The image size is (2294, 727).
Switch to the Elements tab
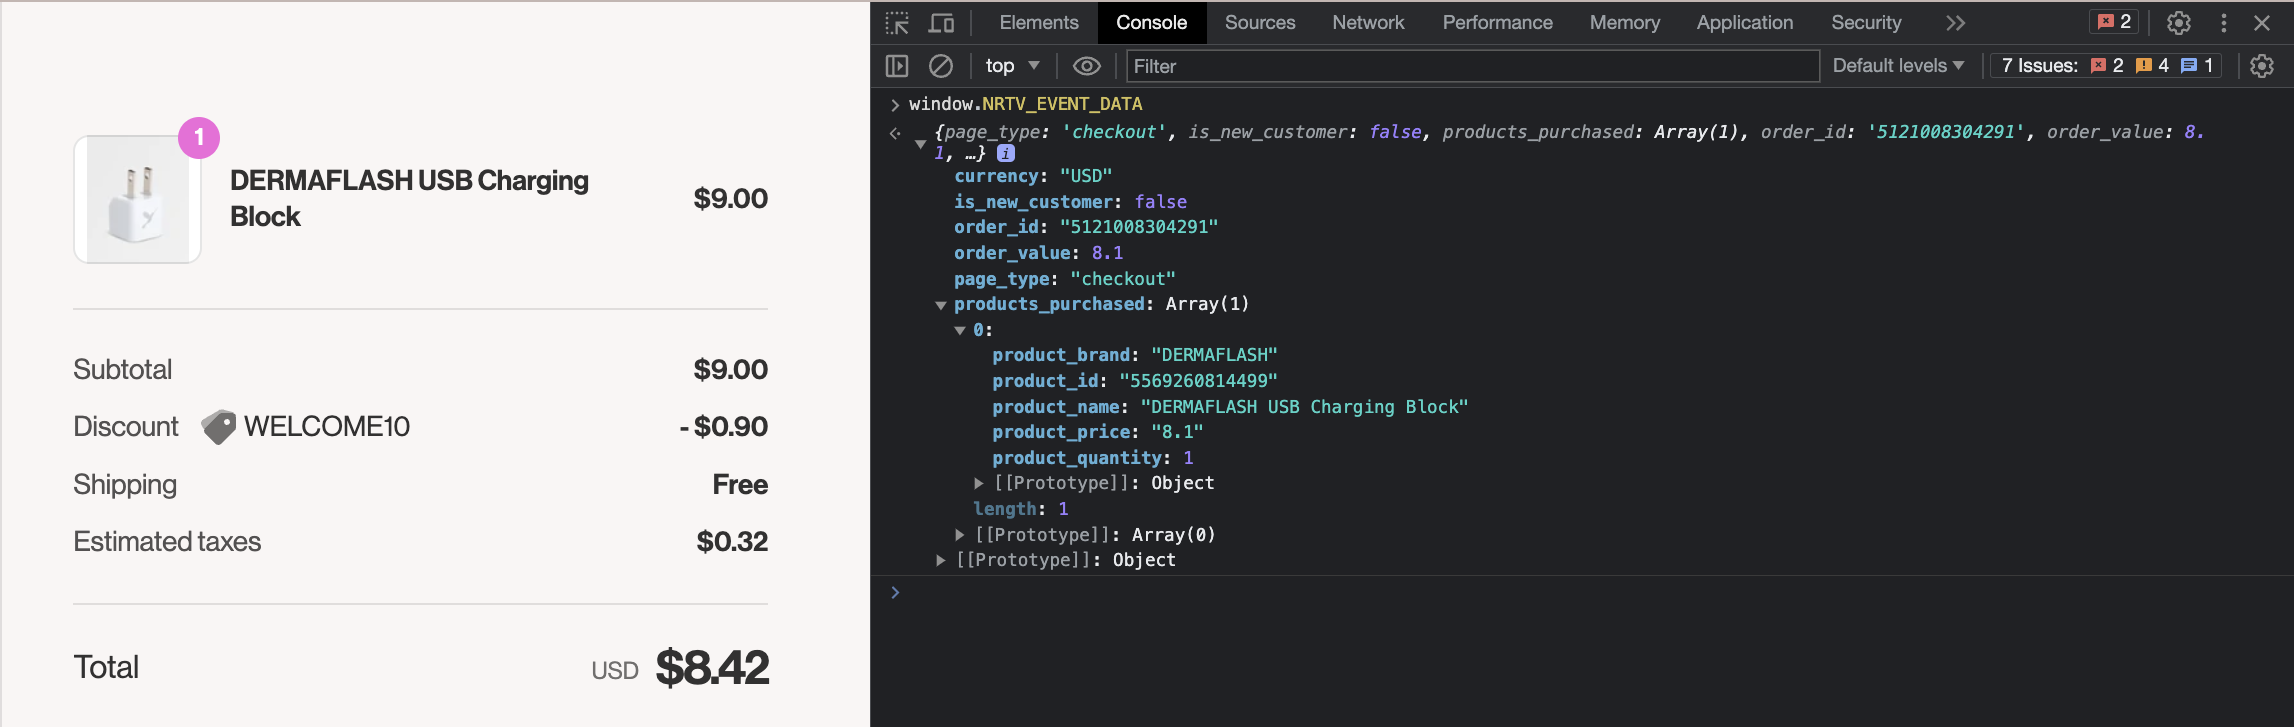click(x=1038, y=23)
